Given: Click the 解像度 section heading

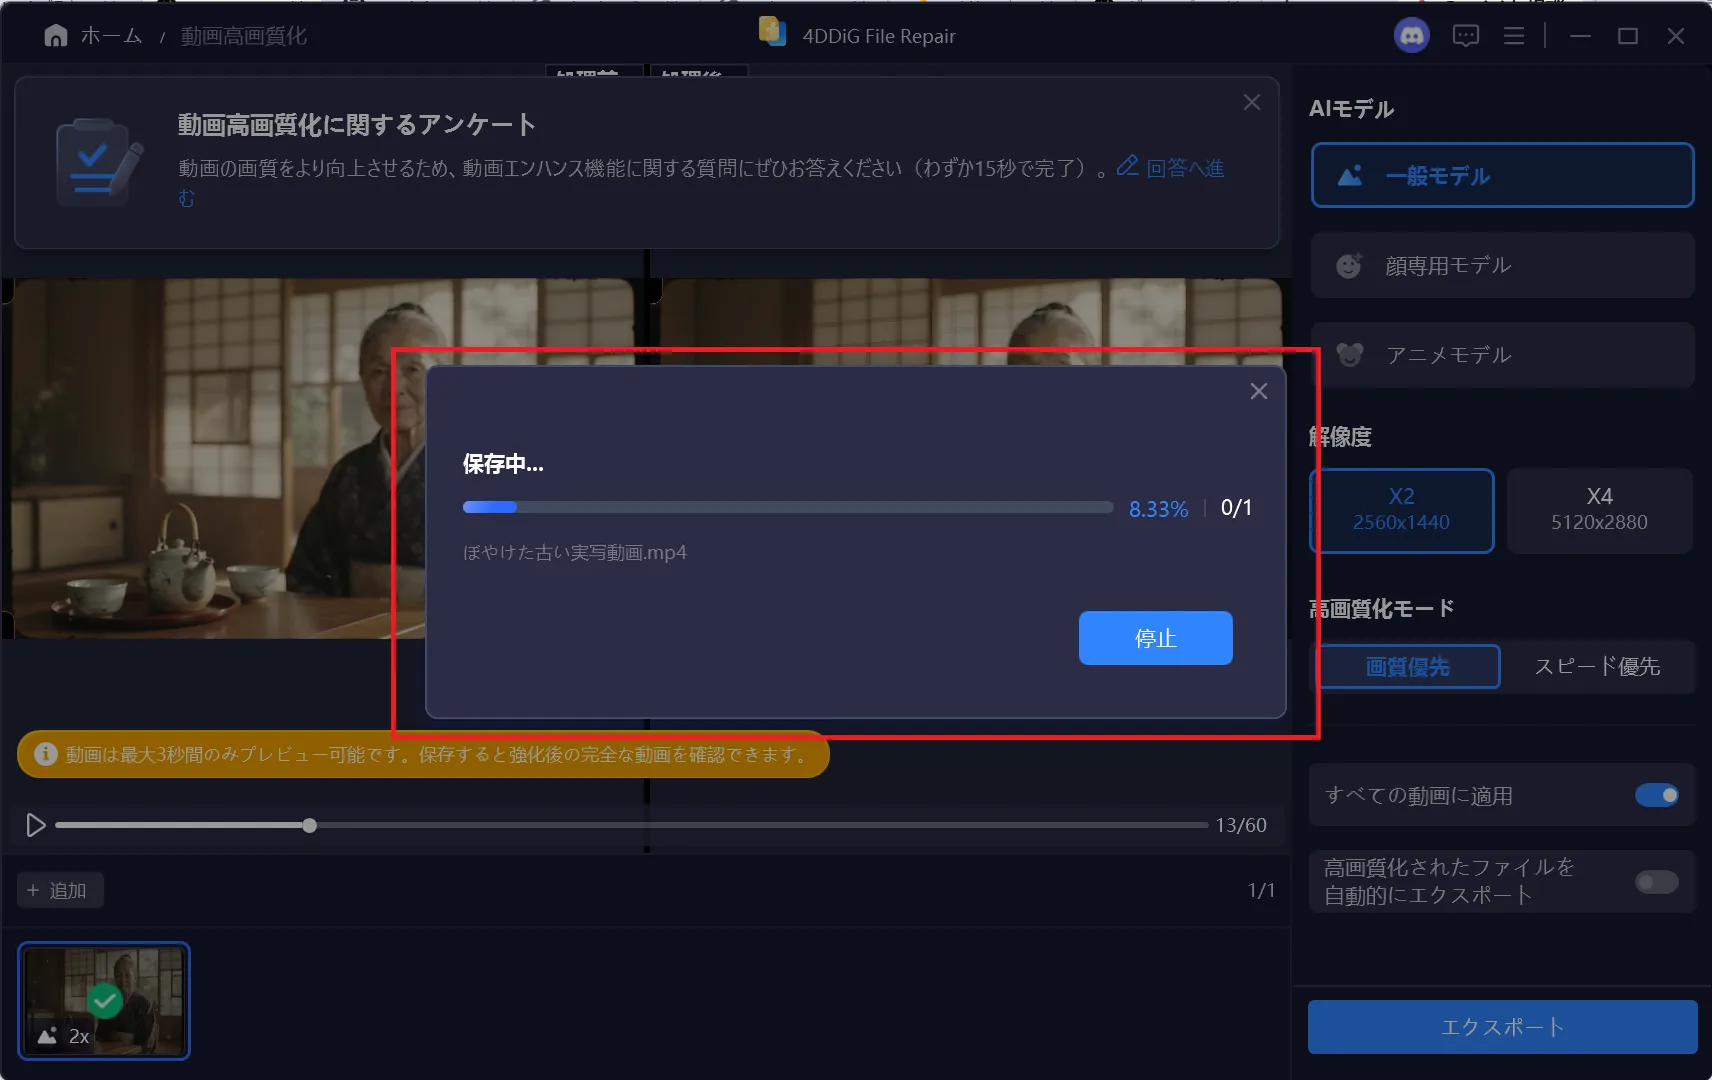Looking at the screenshot, I should [x=1340, y=436].
